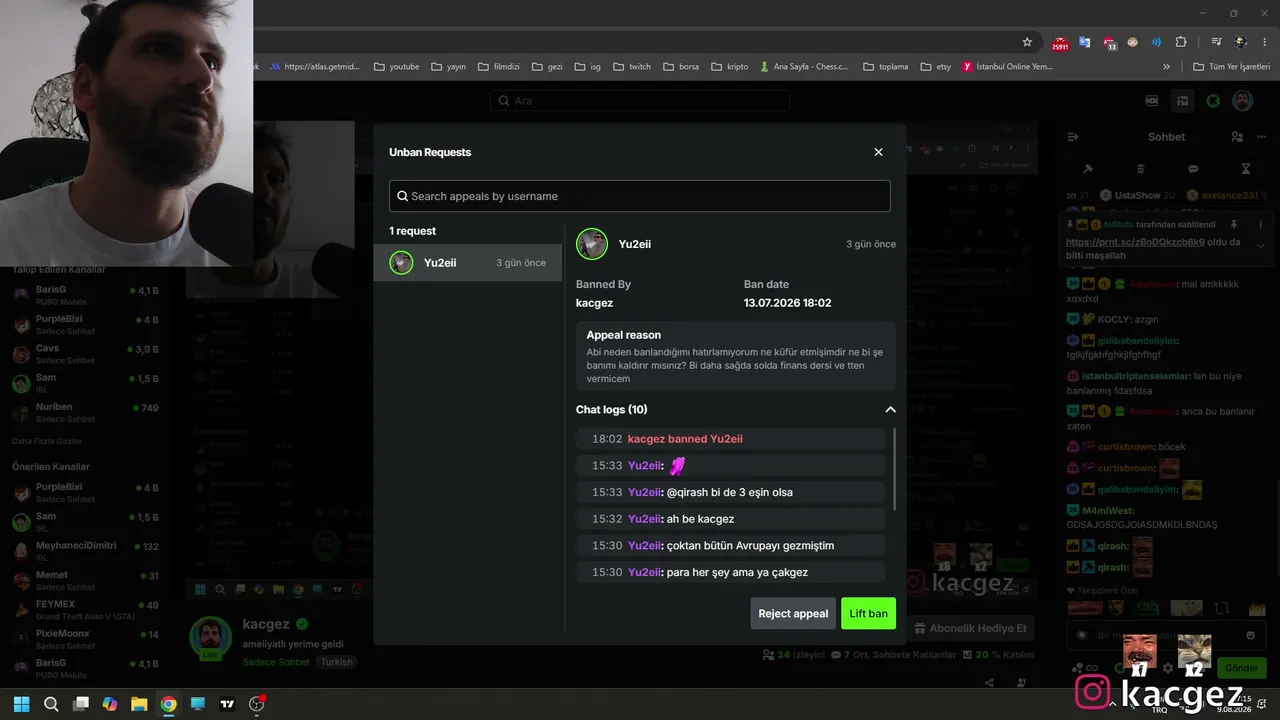Reject the appeal from Yu2eii
The height and width of the screenshot is (720, 1280).
793,614
